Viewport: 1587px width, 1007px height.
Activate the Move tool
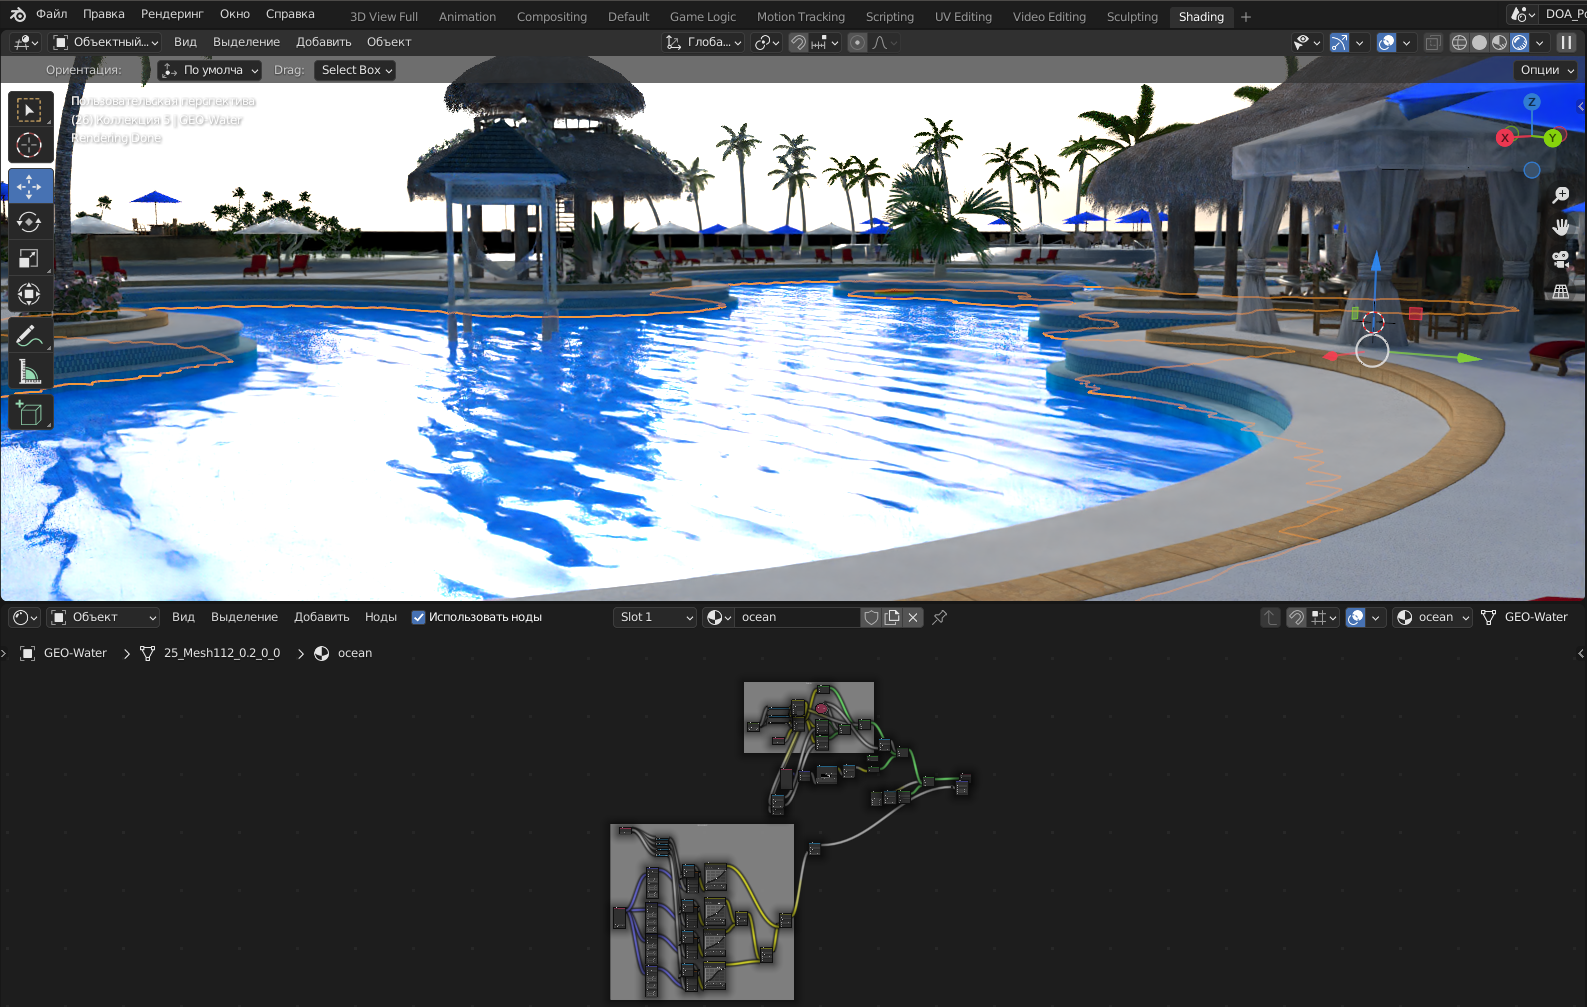point(30,186)
